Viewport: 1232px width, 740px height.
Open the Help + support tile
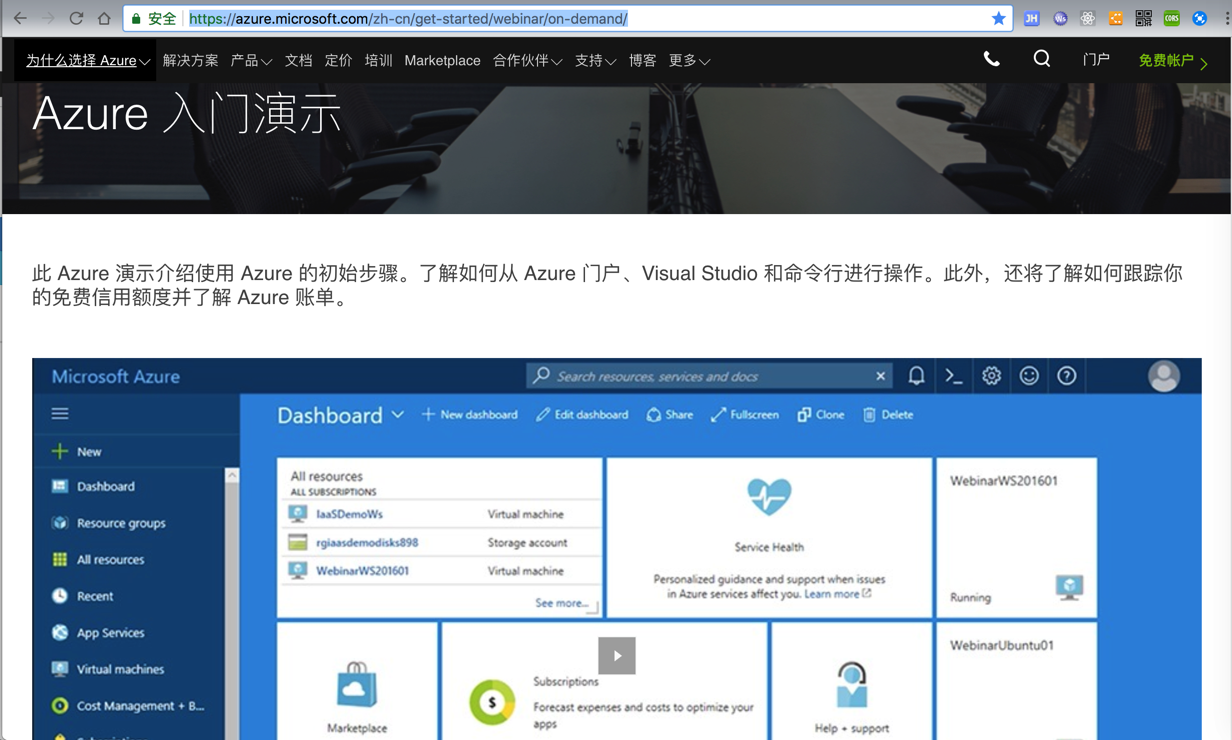point(851,681)
